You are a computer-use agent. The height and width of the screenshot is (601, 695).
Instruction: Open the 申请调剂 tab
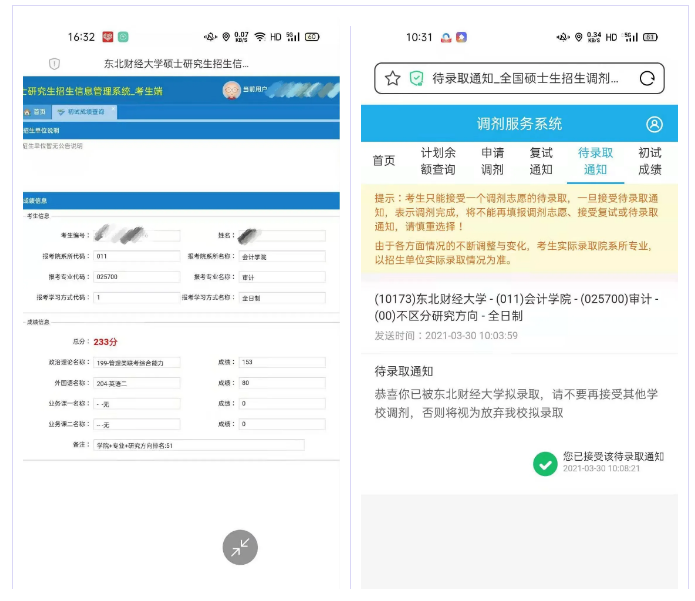[492, 161]
